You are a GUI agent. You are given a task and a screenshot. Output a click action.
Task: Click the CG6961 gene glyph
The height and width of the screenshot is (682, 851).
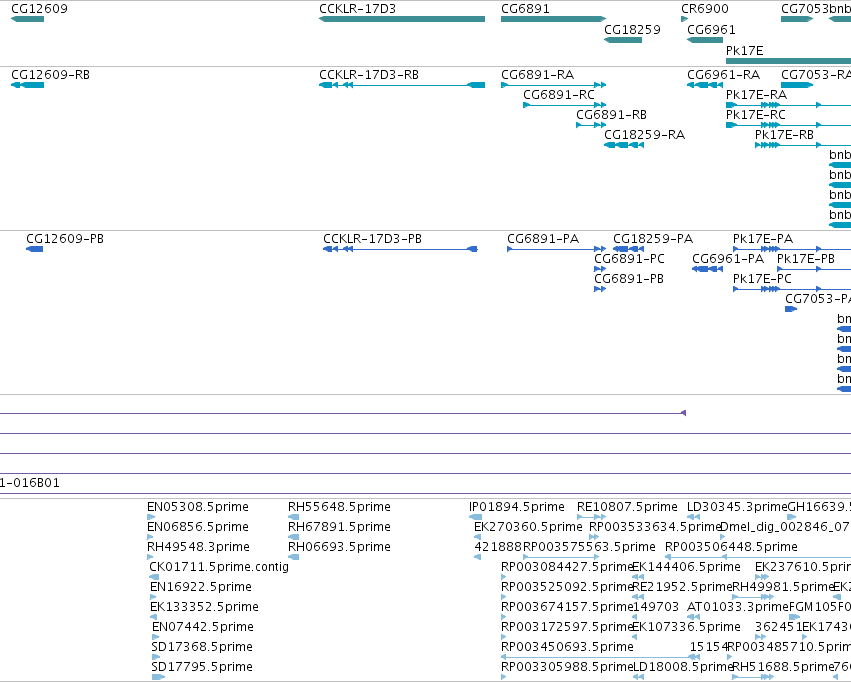[x=705, y=40]
